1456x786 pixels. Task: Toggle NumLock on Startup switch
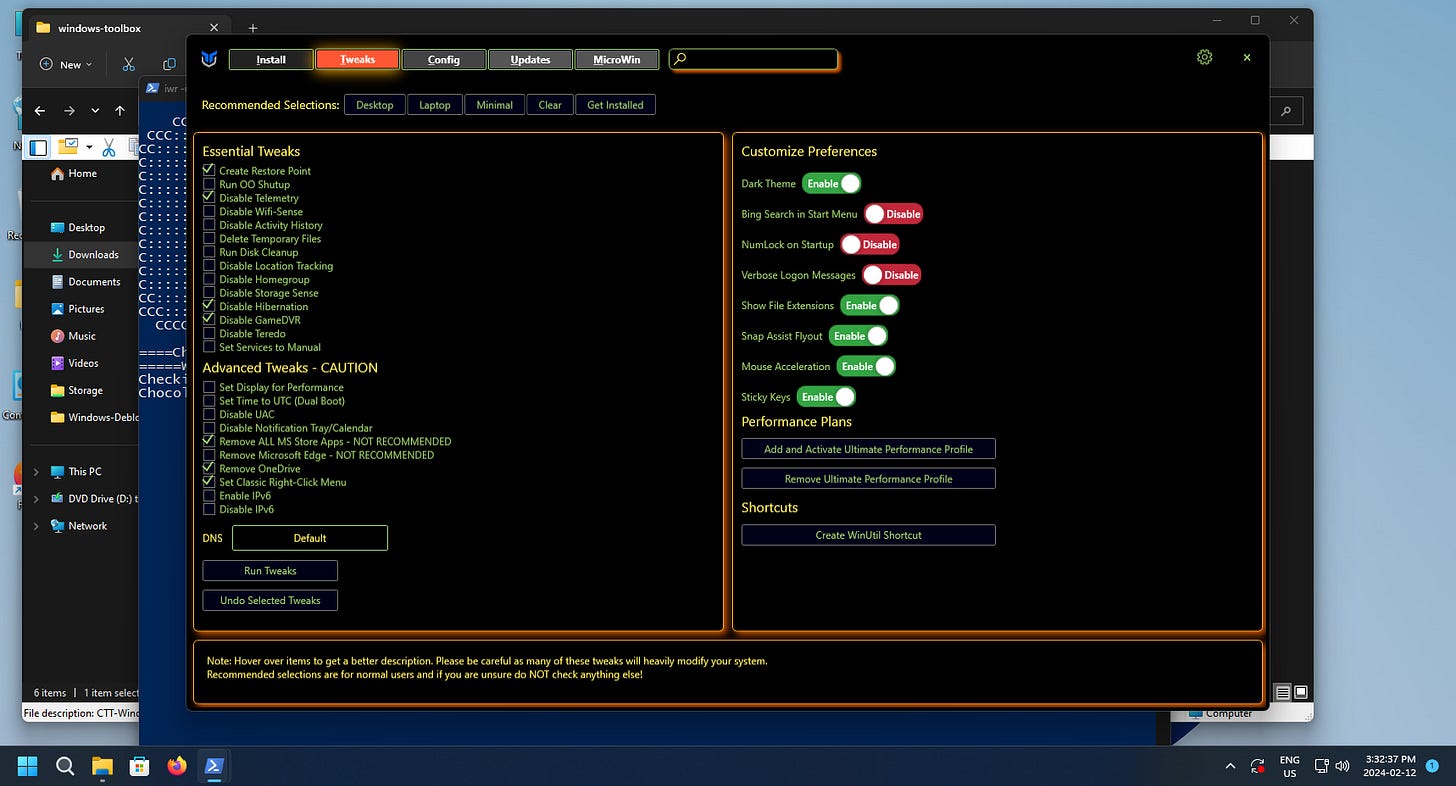pos(869,244)
